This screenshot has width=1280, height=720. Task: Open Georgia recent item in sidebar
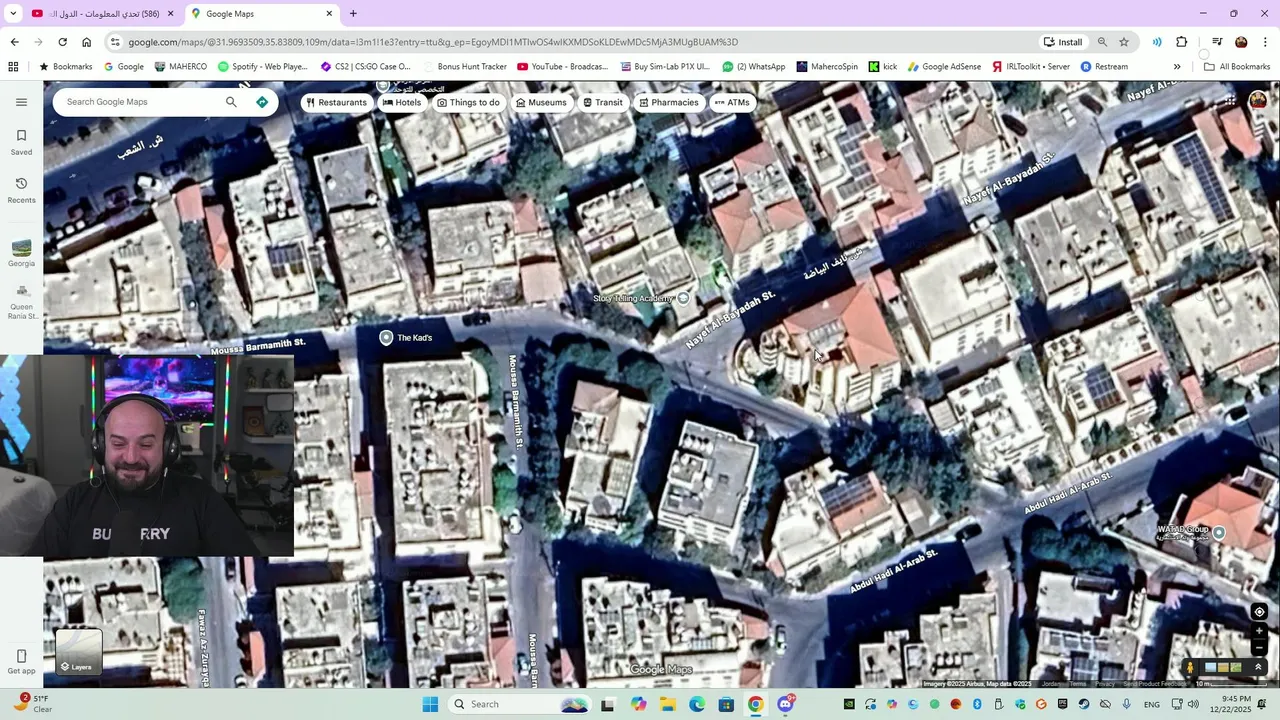tap(21, 253)
